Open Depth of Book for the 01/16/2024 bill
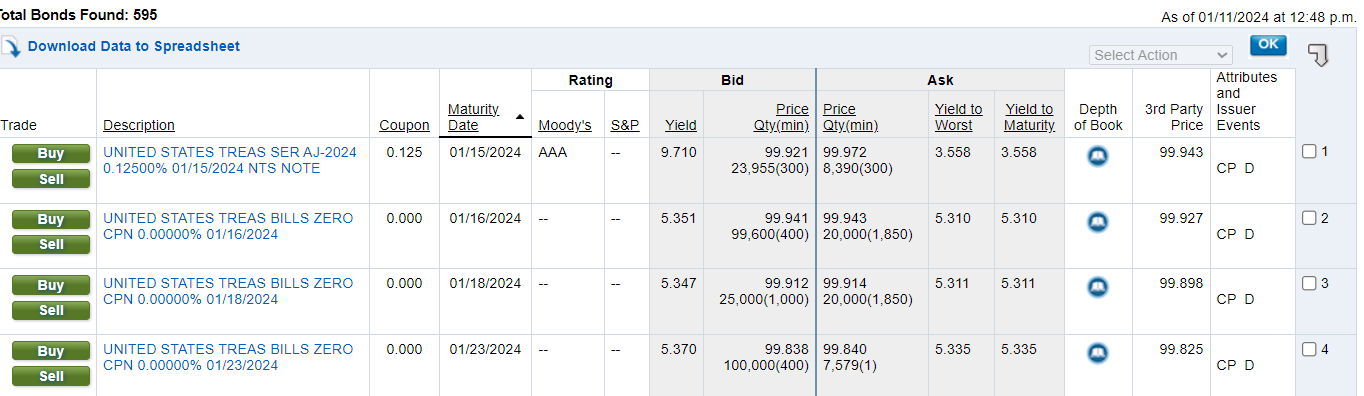Screen dimensions: 1364x396 pos(1097,222)
